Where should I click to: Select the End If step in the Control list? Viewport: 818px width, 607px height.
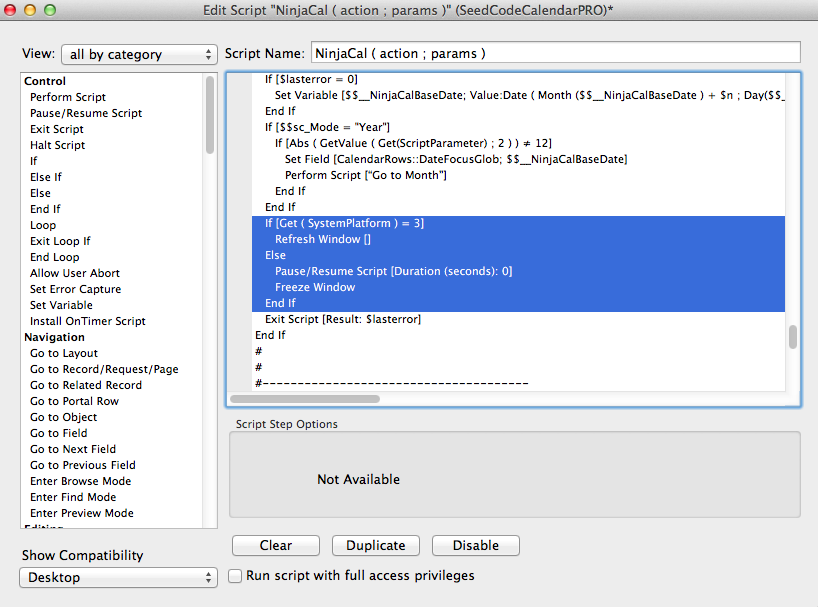tap(45, 209)
